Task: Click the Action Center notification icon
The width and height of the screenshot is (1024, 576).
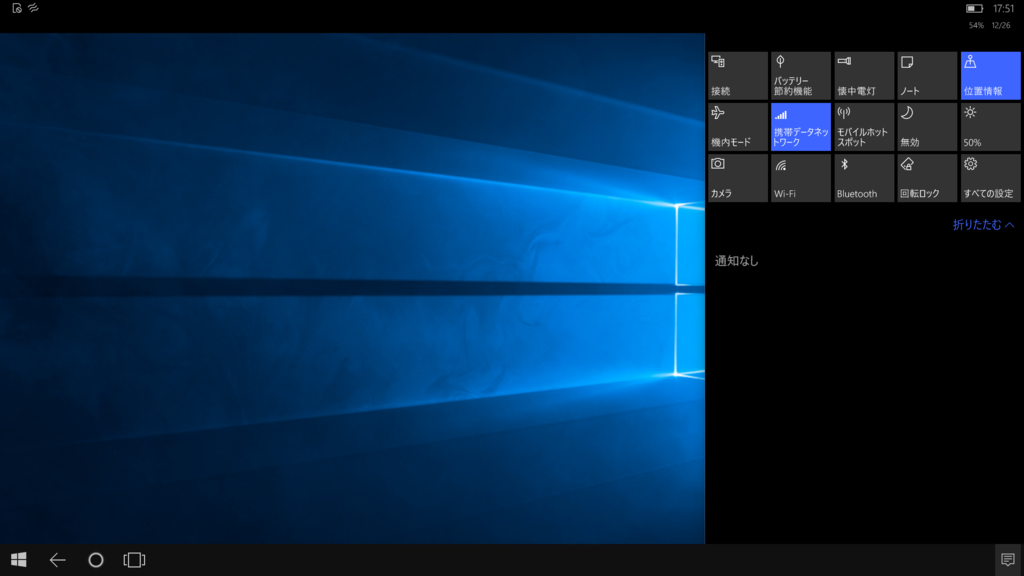Action: [1008, 560]
